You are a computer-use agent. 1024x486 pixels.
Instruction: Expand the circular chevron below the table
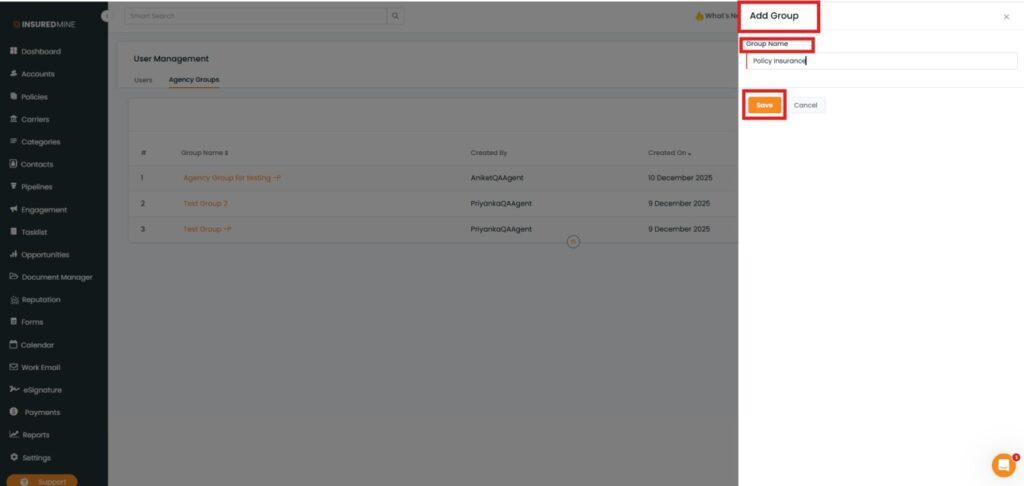573,241
